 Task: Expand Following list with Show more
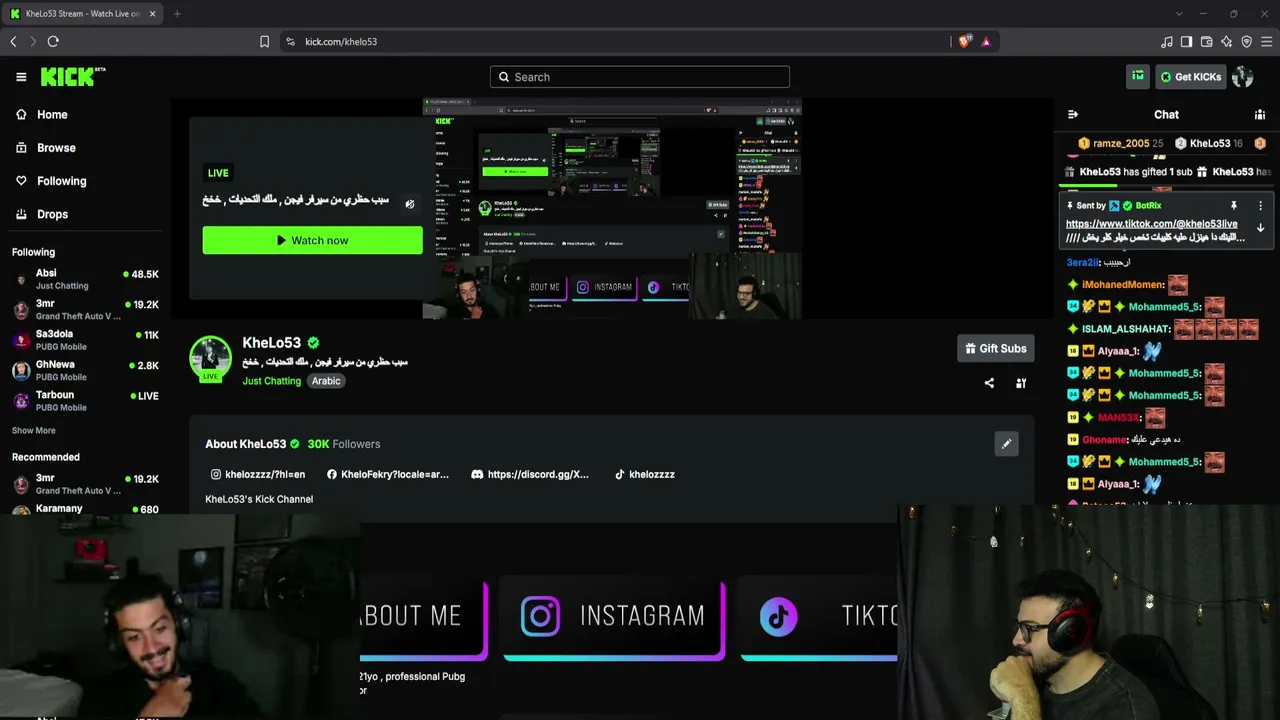pos(34,431)
